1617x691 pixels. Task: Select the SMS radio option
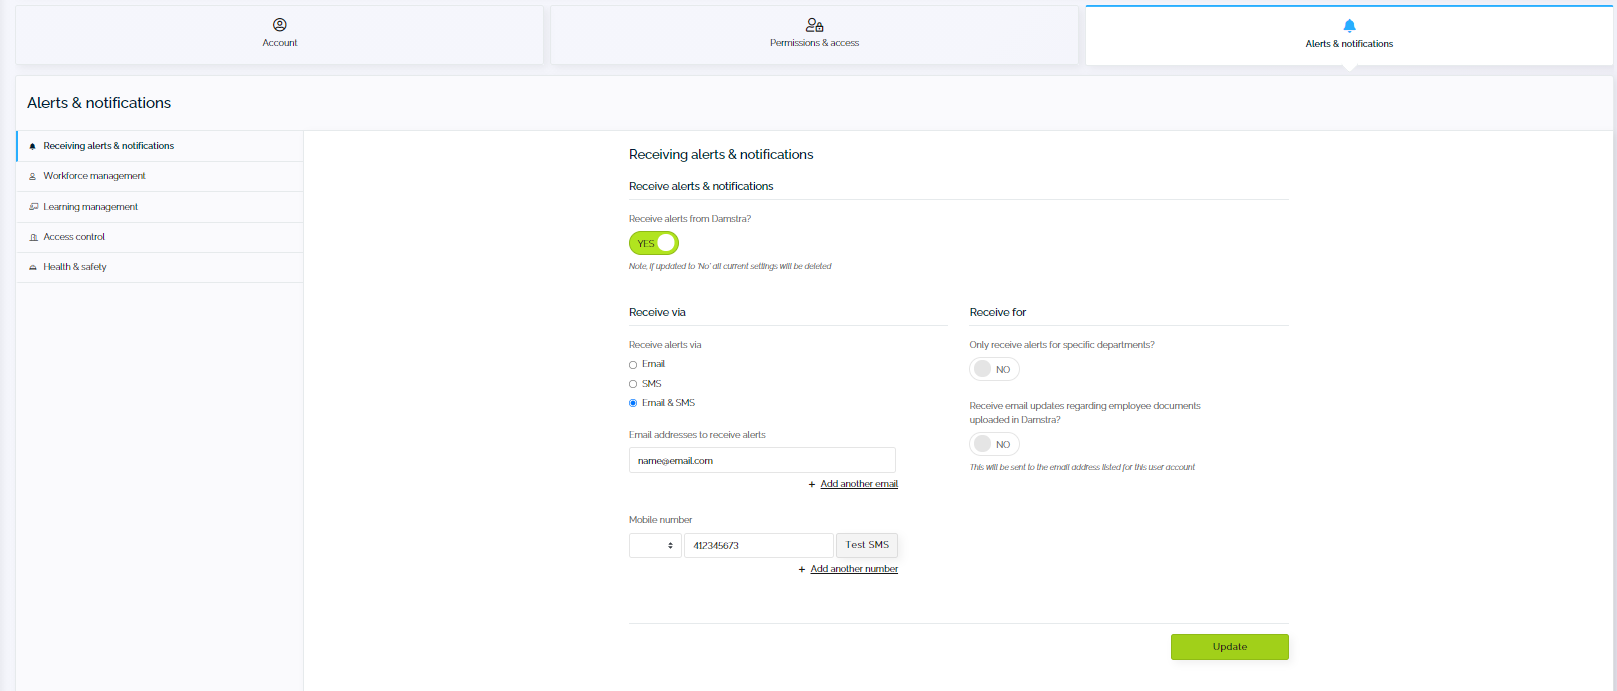633,384
